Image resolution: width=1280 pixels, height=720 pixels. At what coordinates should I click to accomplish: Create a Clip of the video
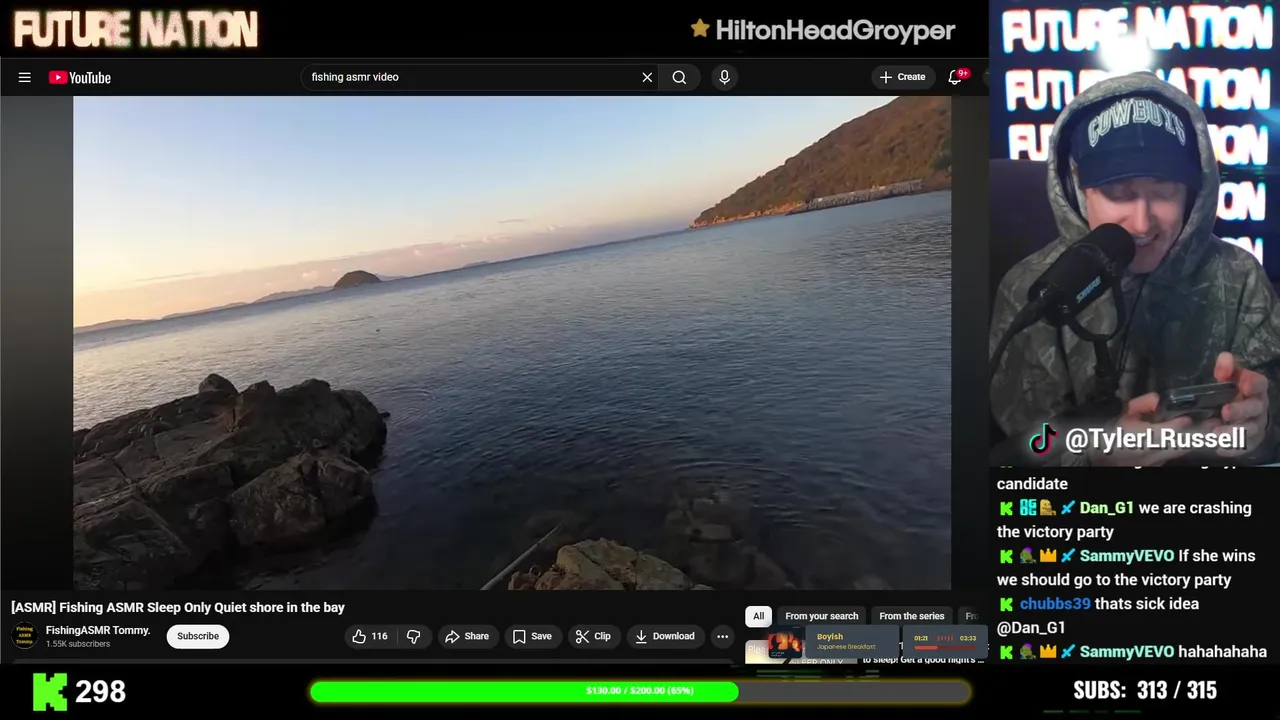click(x=593, y=636)
